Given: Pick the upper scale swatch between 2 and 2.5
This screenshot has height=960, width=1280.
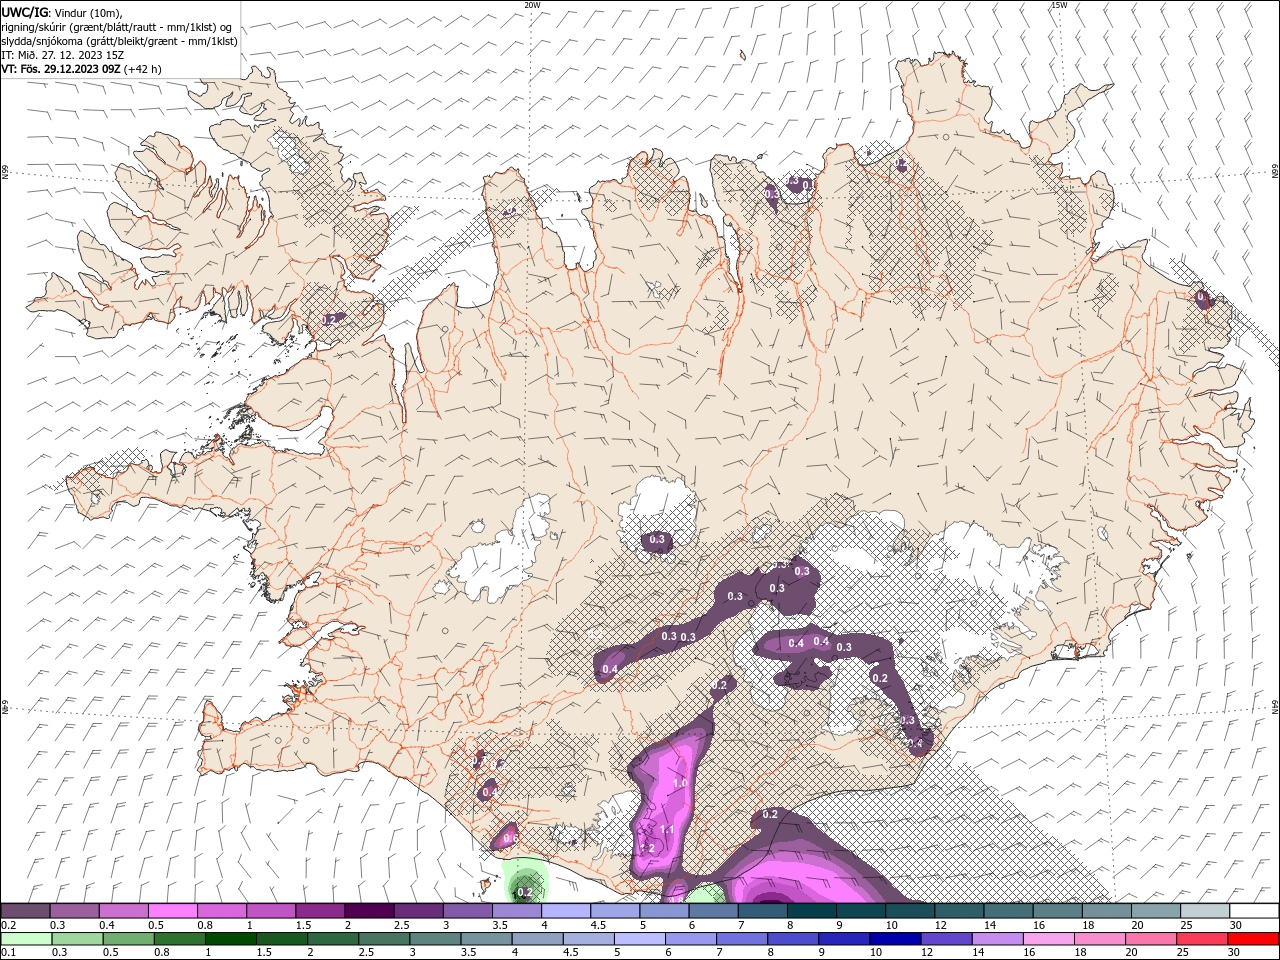Looking at the screenshot, I should pos(369,911).
